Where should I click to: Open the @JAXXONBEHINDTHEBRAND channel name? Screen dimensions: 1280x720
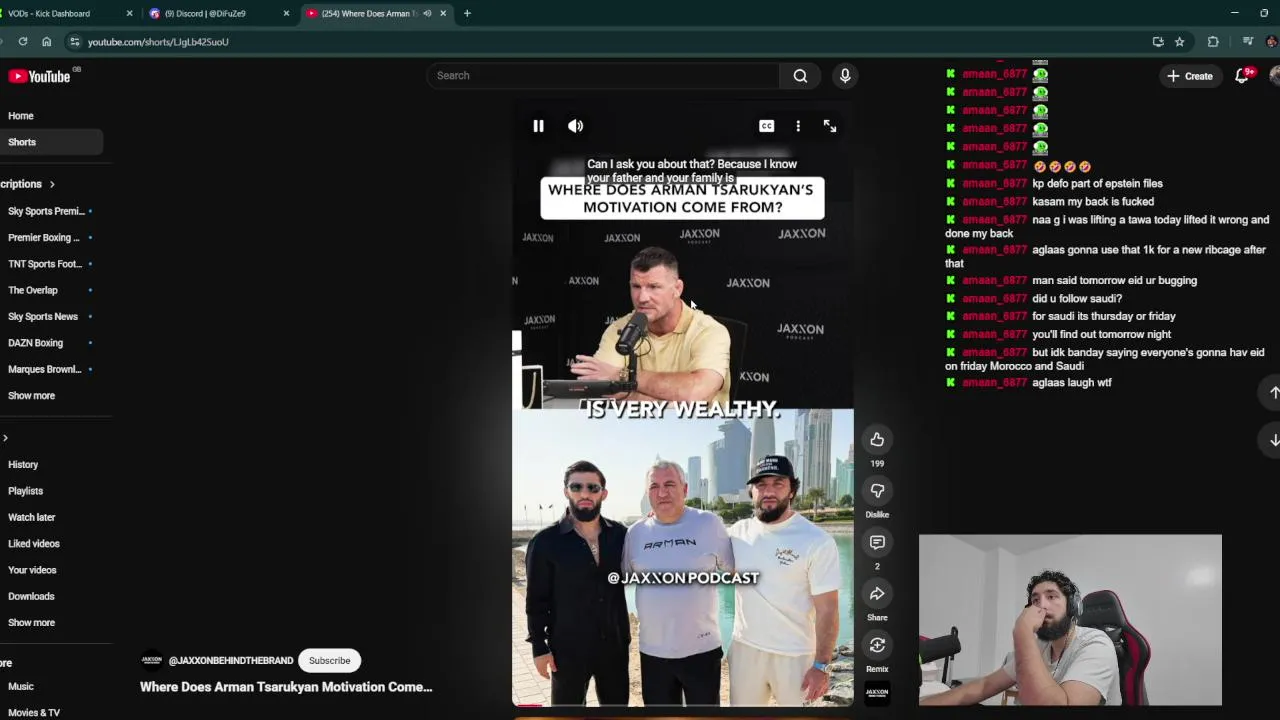pos(231,661)
